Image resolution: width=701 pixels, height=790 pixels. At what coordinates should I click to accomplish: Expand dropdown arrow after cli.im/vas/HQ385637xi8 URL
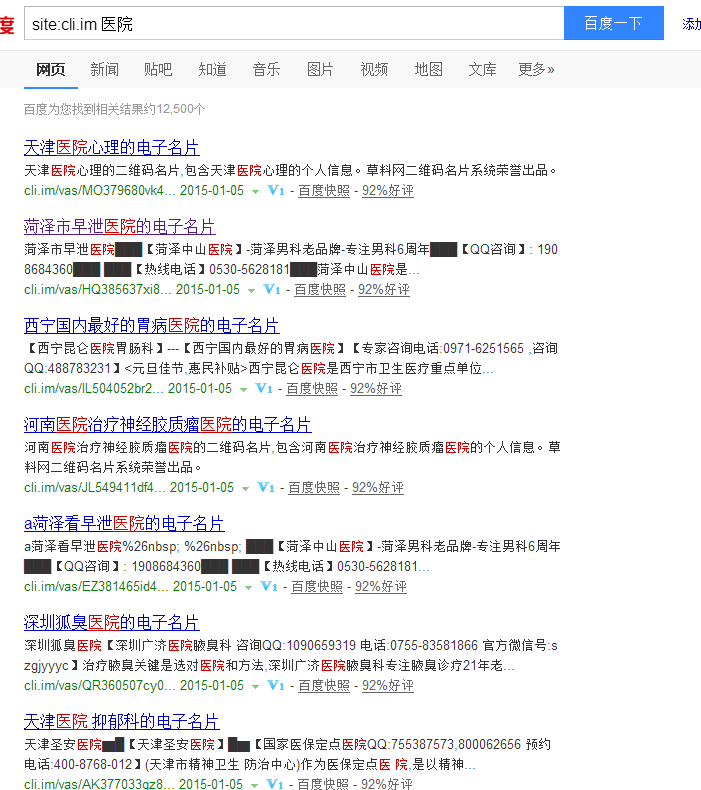[251, 291]
